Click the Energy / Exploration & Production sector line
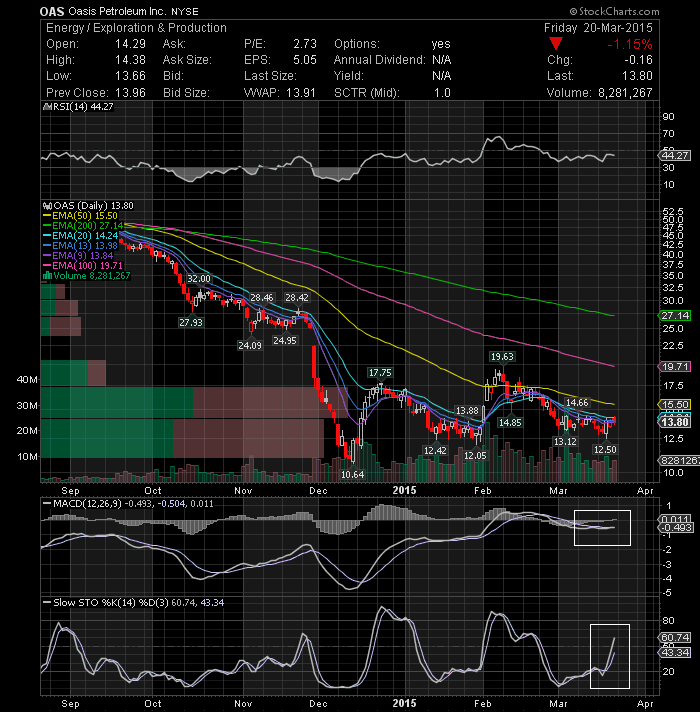 point(136,28)
